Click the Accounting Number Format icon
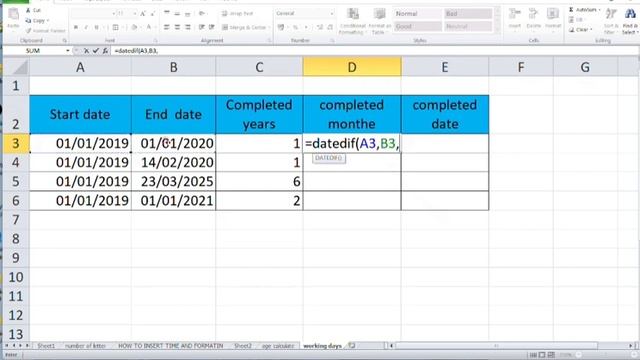 pyautogui.click(x=281, y=27)
